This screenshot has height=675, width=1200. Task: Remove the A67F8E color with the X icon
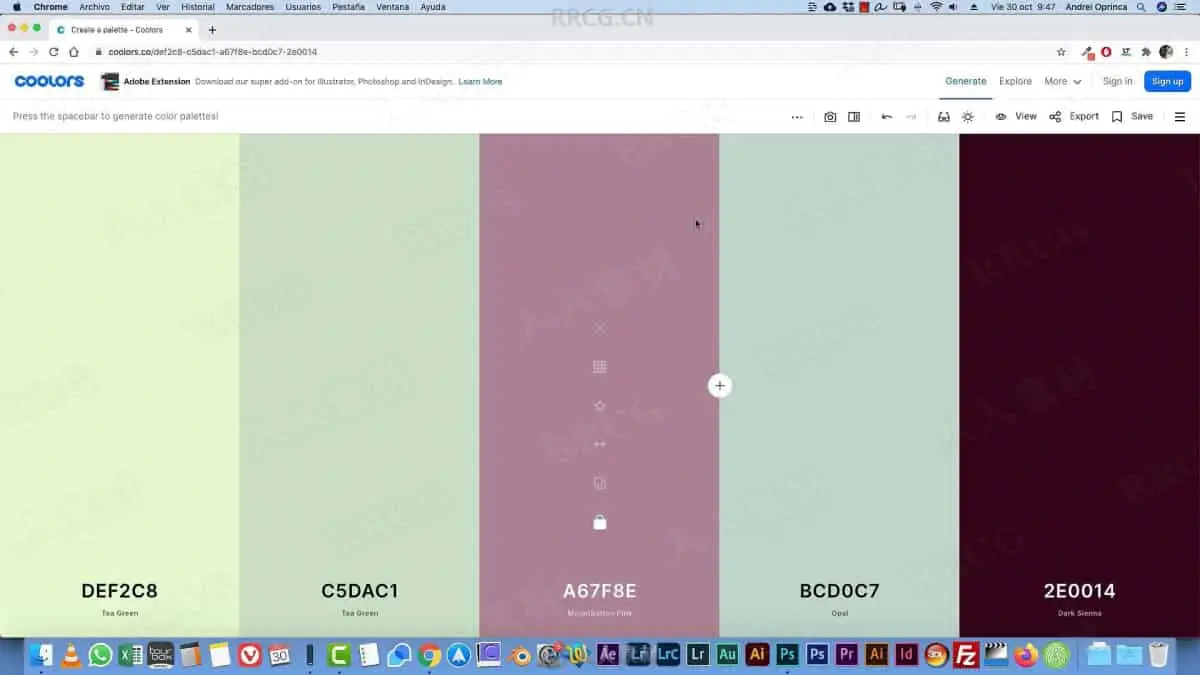(600, 328)
